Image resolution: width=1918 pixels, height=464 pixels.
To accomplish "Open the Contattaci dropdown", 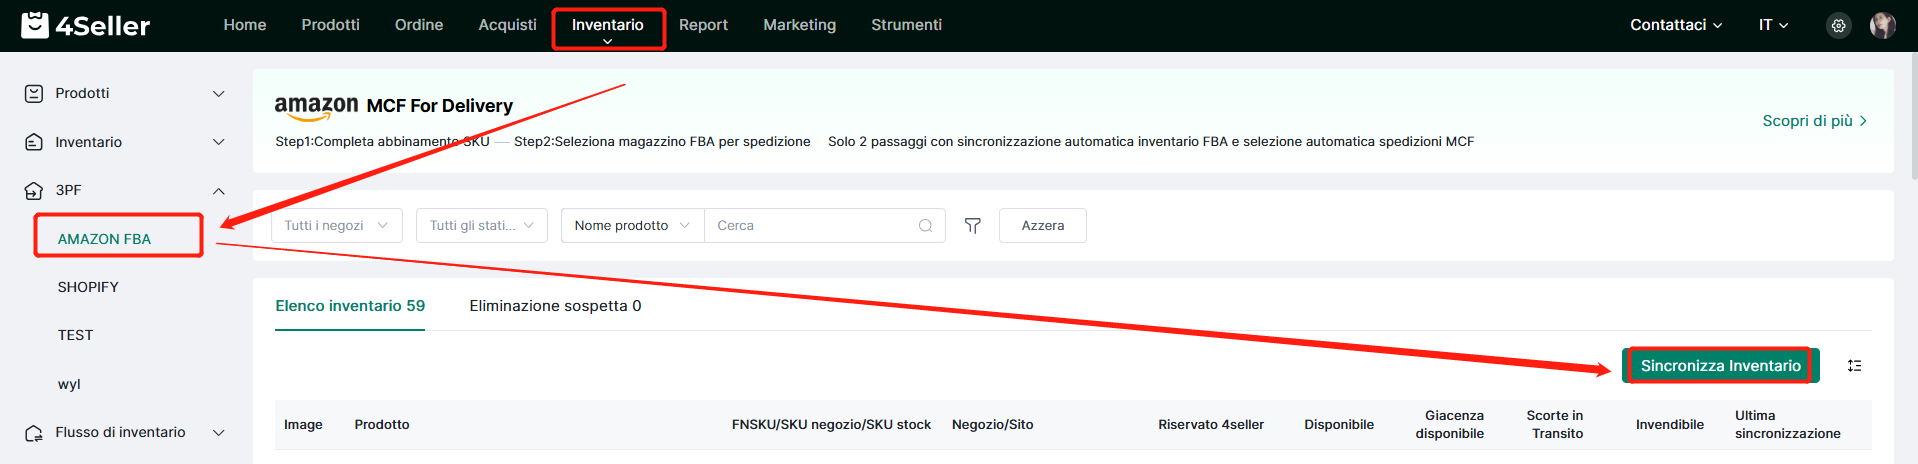I will pyautogui.click(x=1676, y=25).
